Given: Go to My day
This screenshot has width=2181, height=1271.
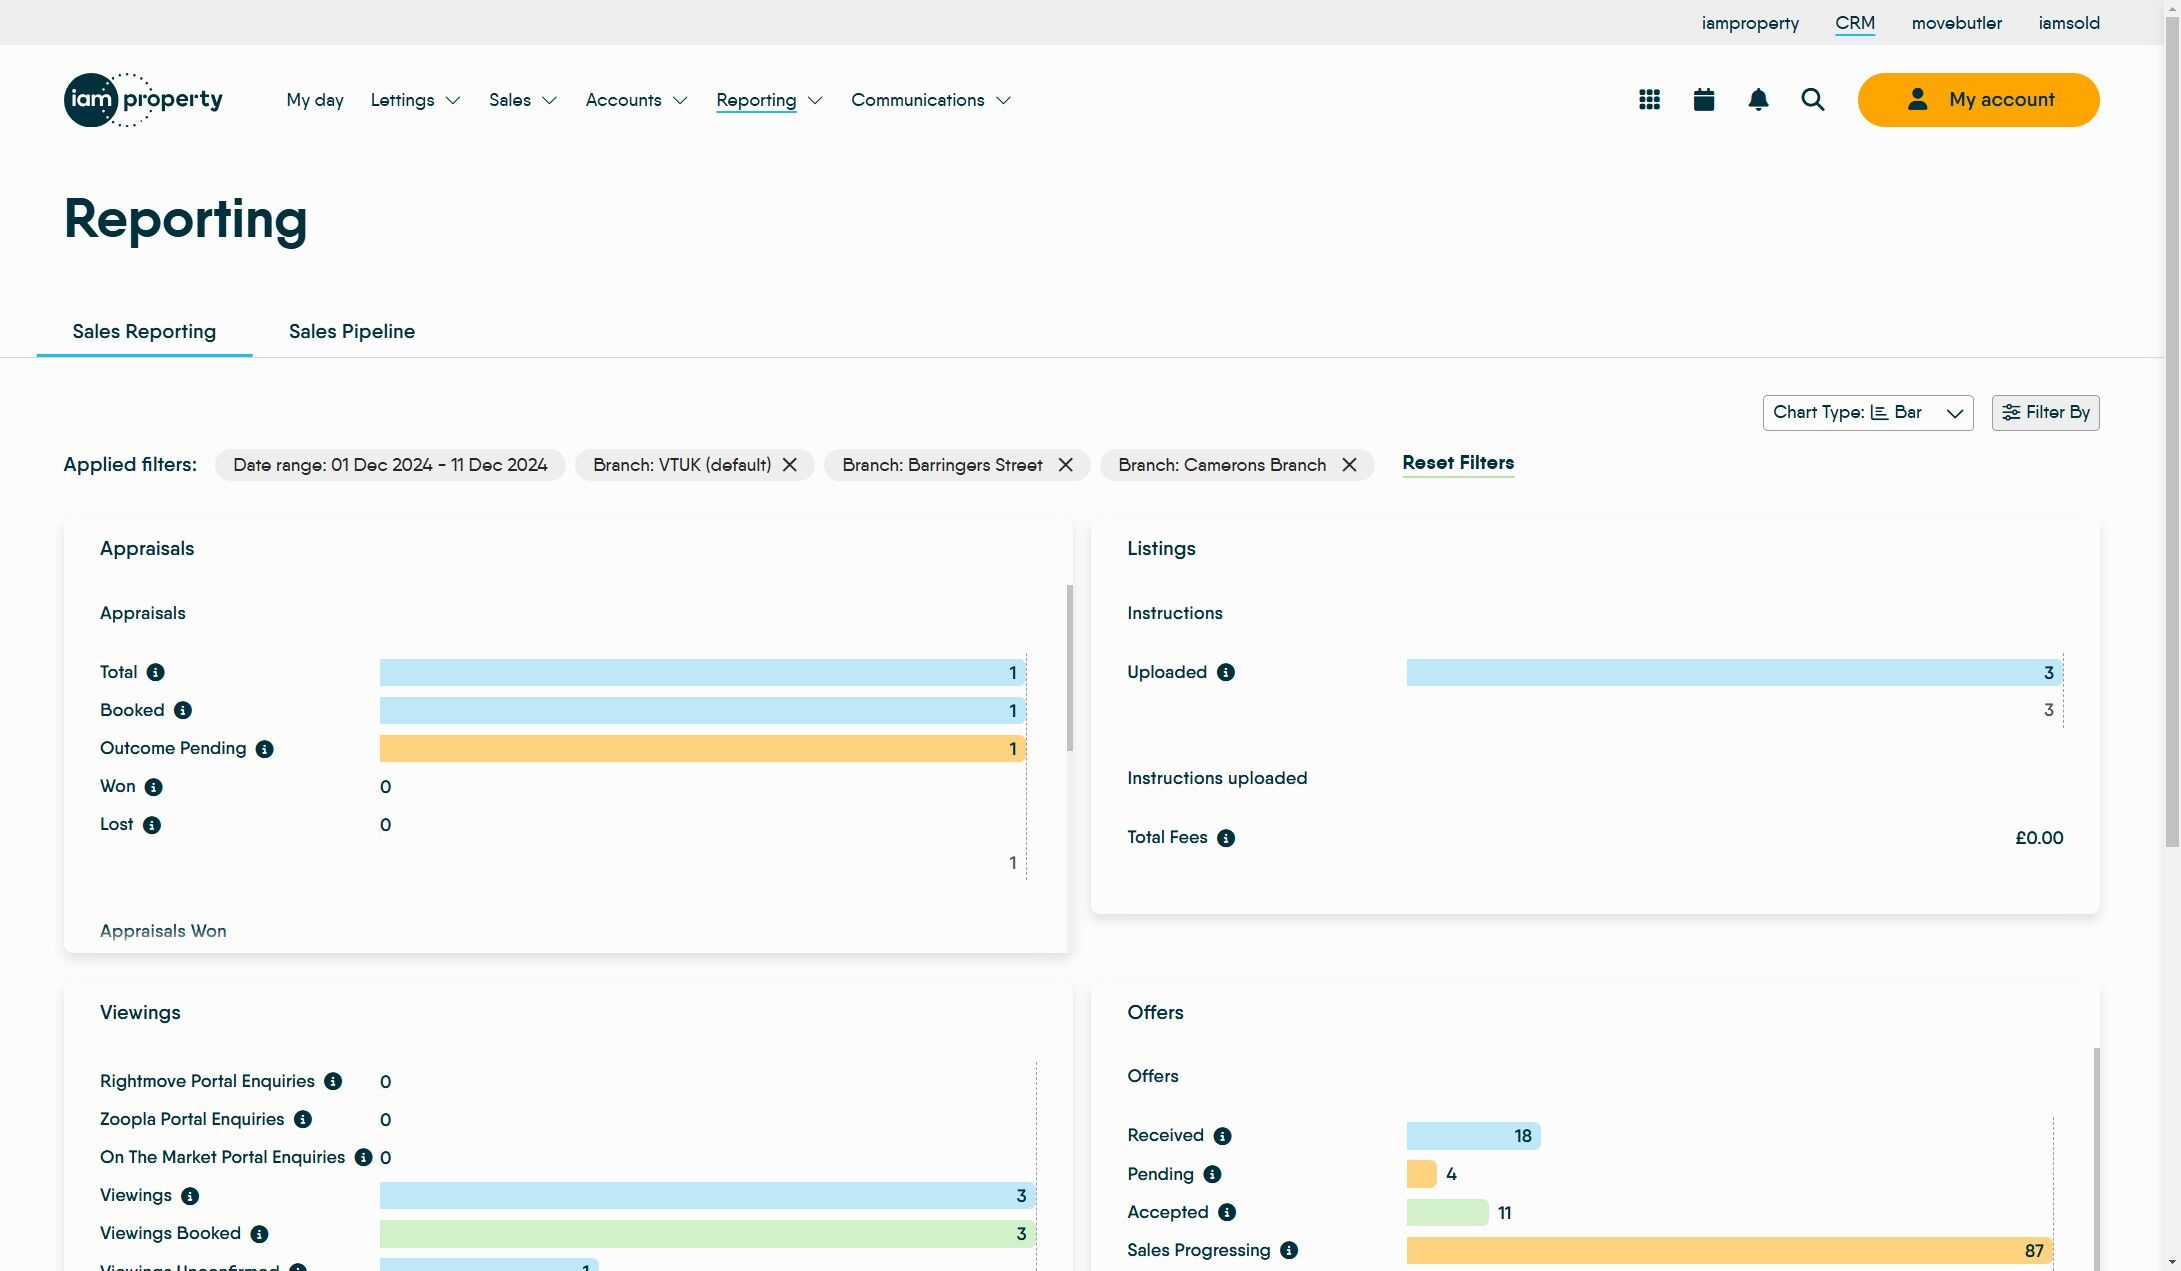Looking at the screenshot, I should tap(314, 100).
